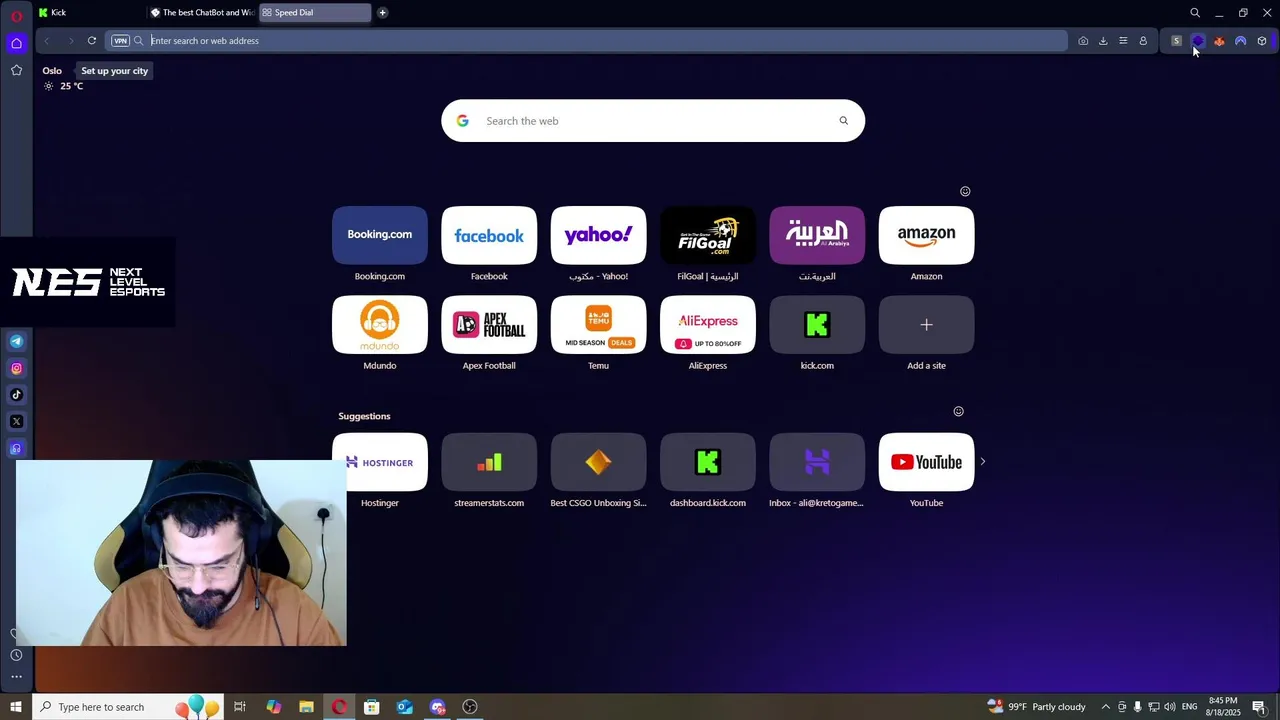The width and height of the screenshot is (1280, 720).
Task: Open the YouTube suggestion tile
Action: click(x=926, y=462)
